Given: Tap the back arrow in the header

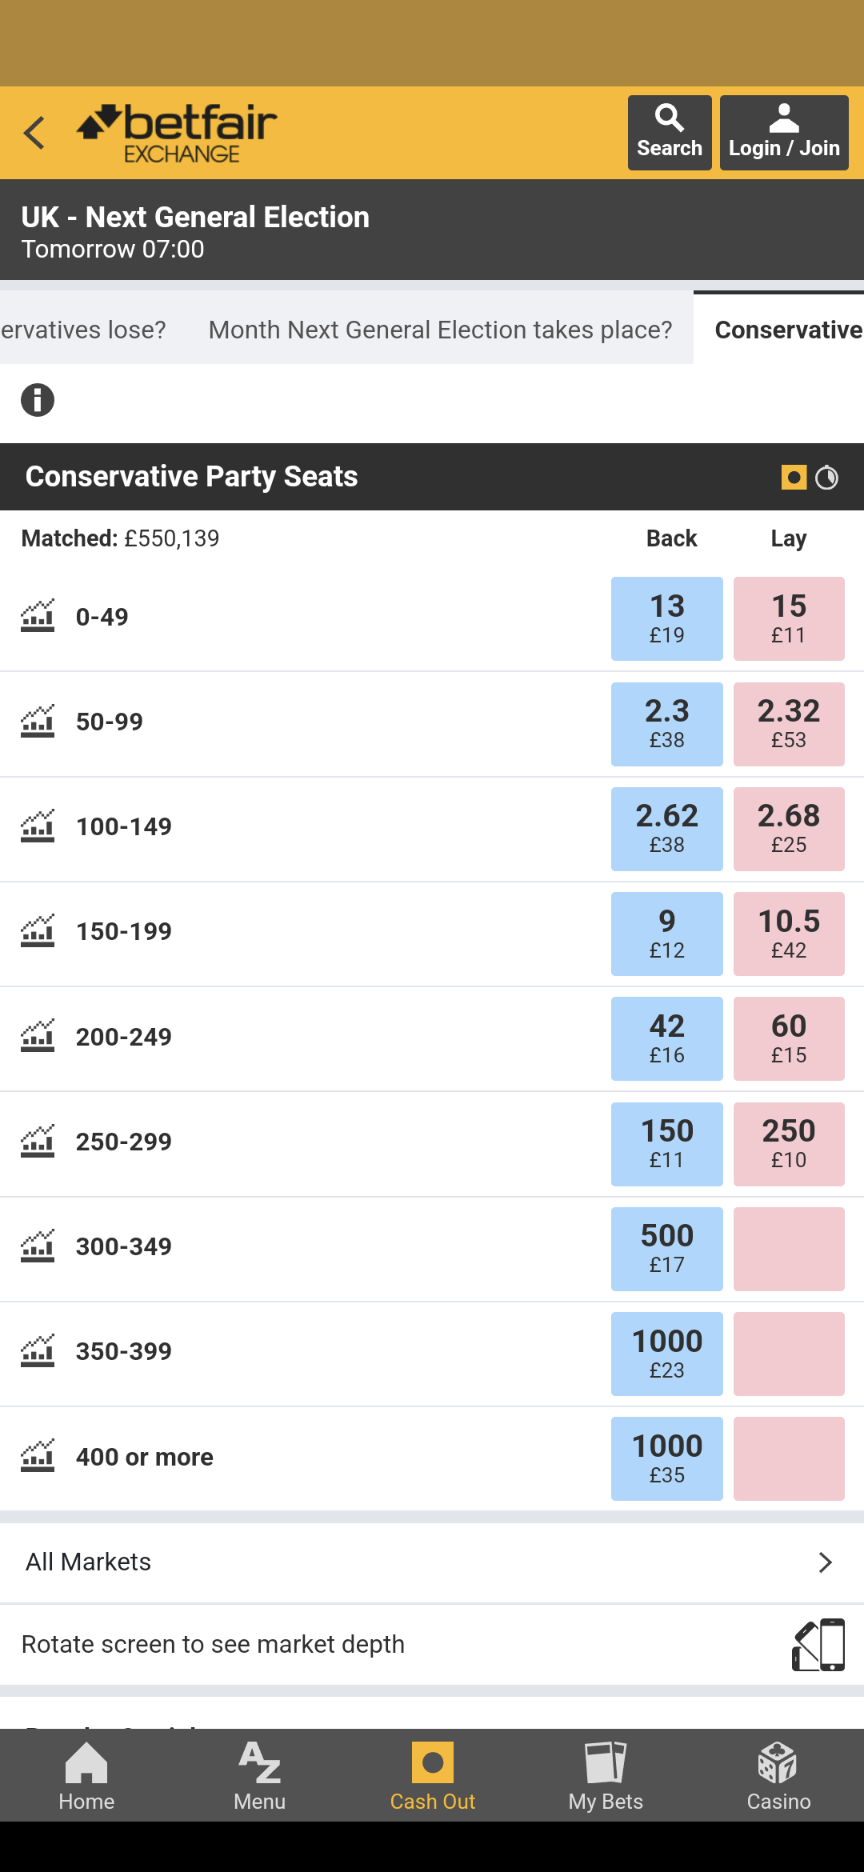Looking at the screenshot, I should click(x=34, y=132).
